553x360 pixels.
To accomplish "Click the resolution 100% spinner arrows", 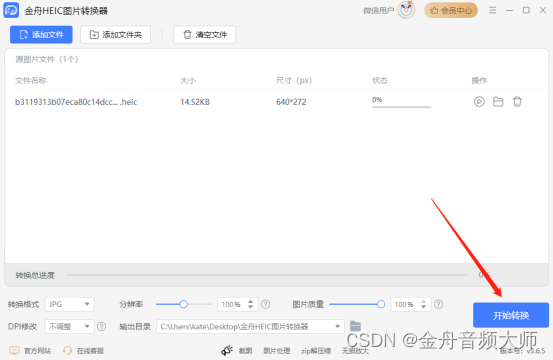I will (250, 304).
